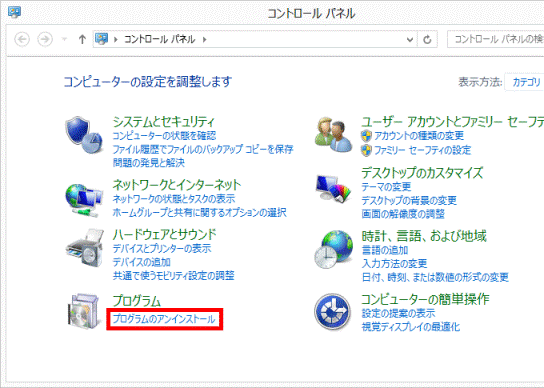544x388 pixels.
Task: Open 時計、言語、および地域 category heading
Action: (424, 236)
